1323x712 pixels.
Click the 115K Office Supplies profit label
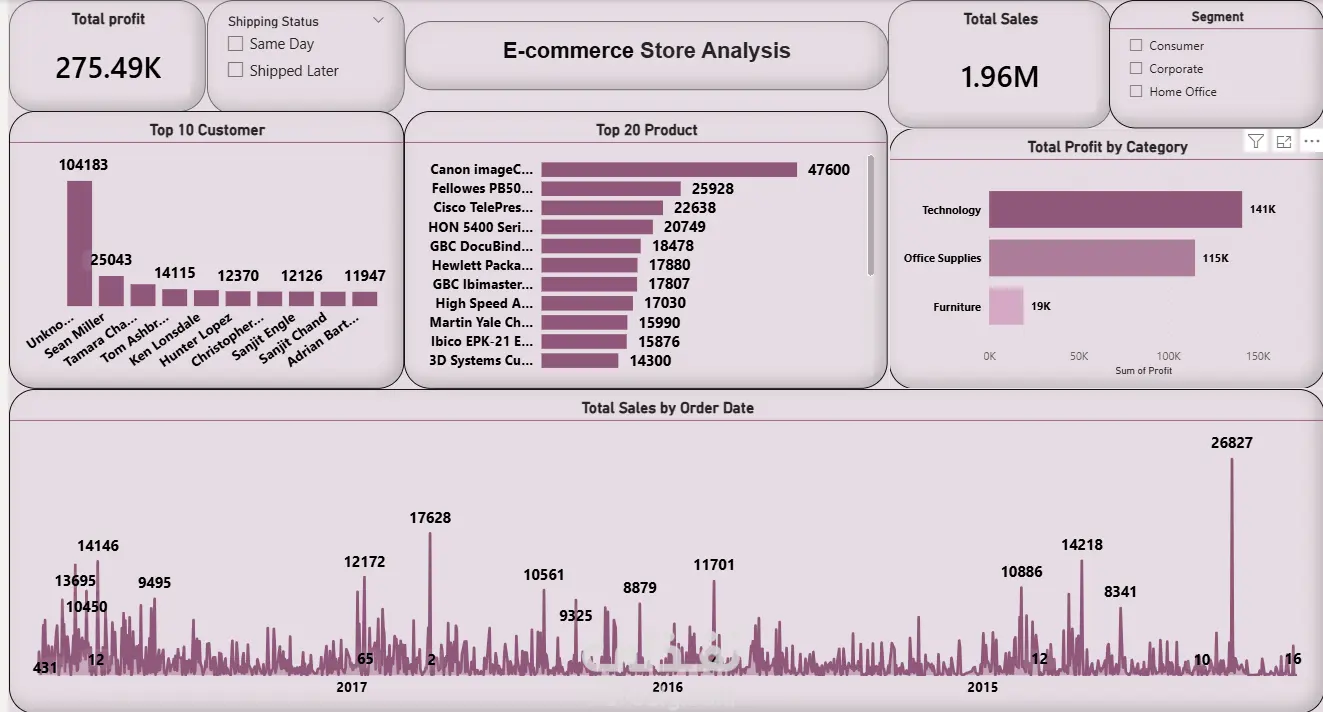pyautogui.click(x=1215, y=258)
